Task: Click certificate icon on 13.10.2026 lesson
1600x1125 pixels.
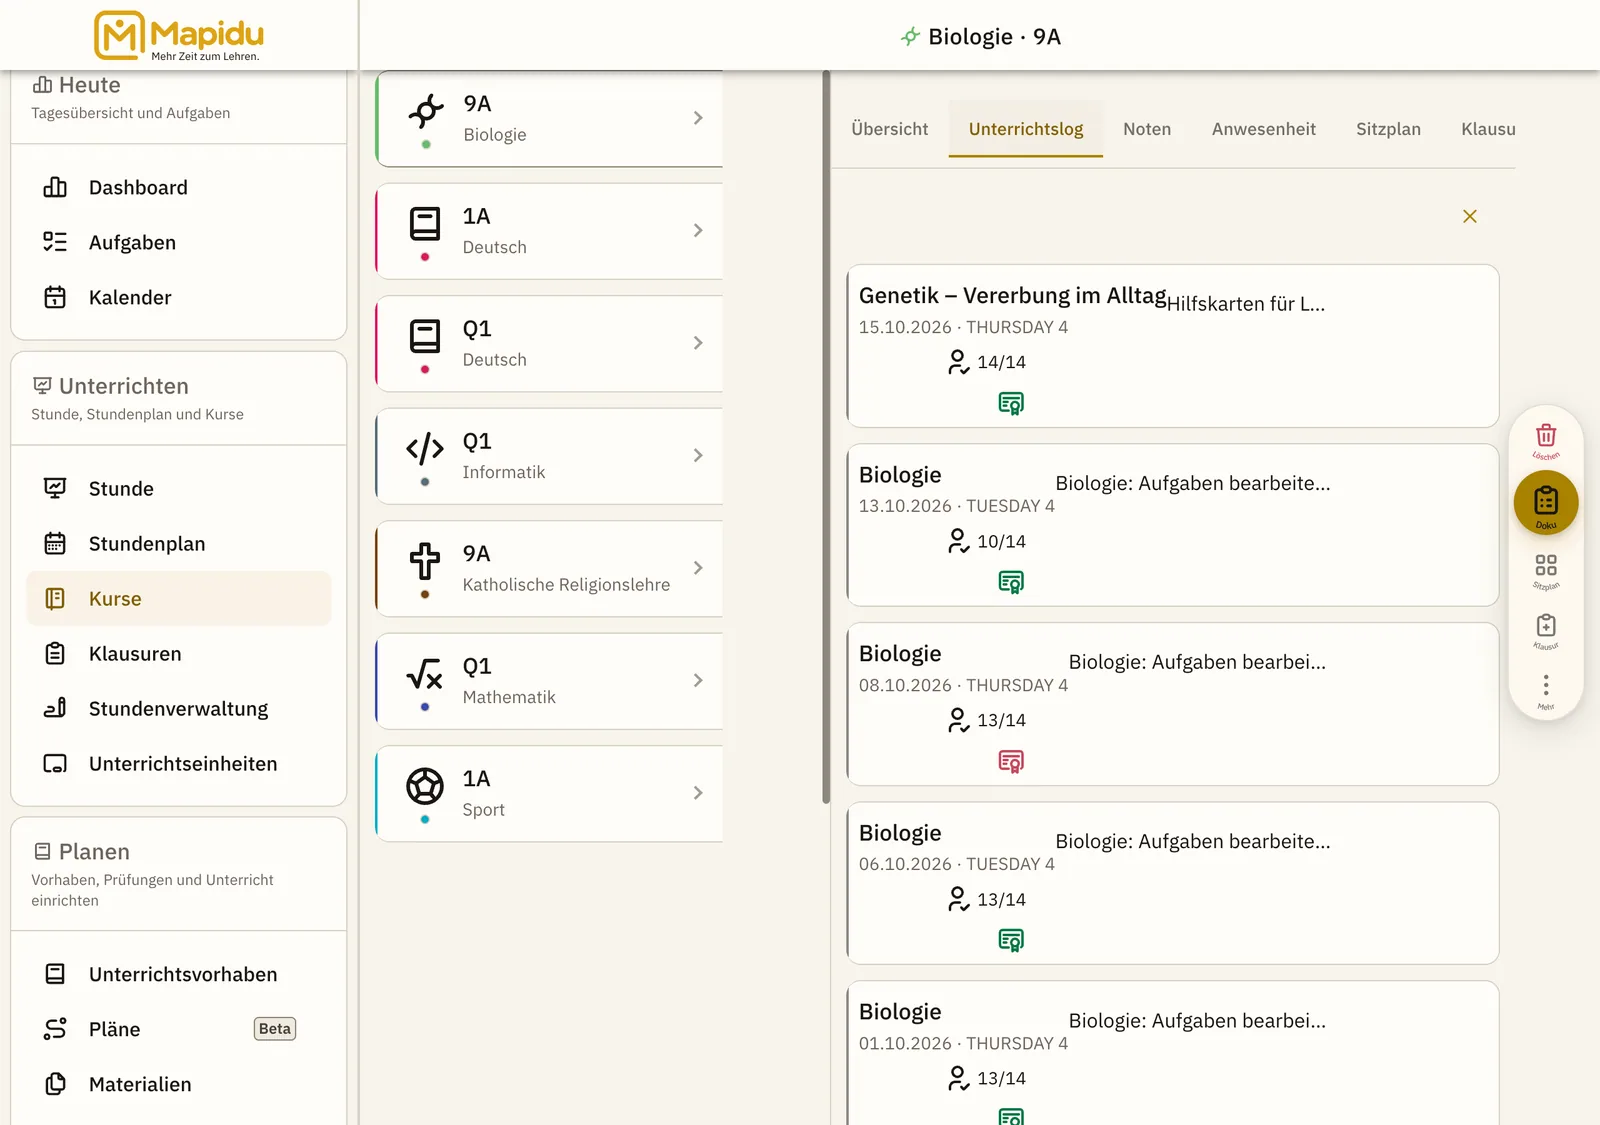Action: pyautogui.click(x=1011, y=582)
